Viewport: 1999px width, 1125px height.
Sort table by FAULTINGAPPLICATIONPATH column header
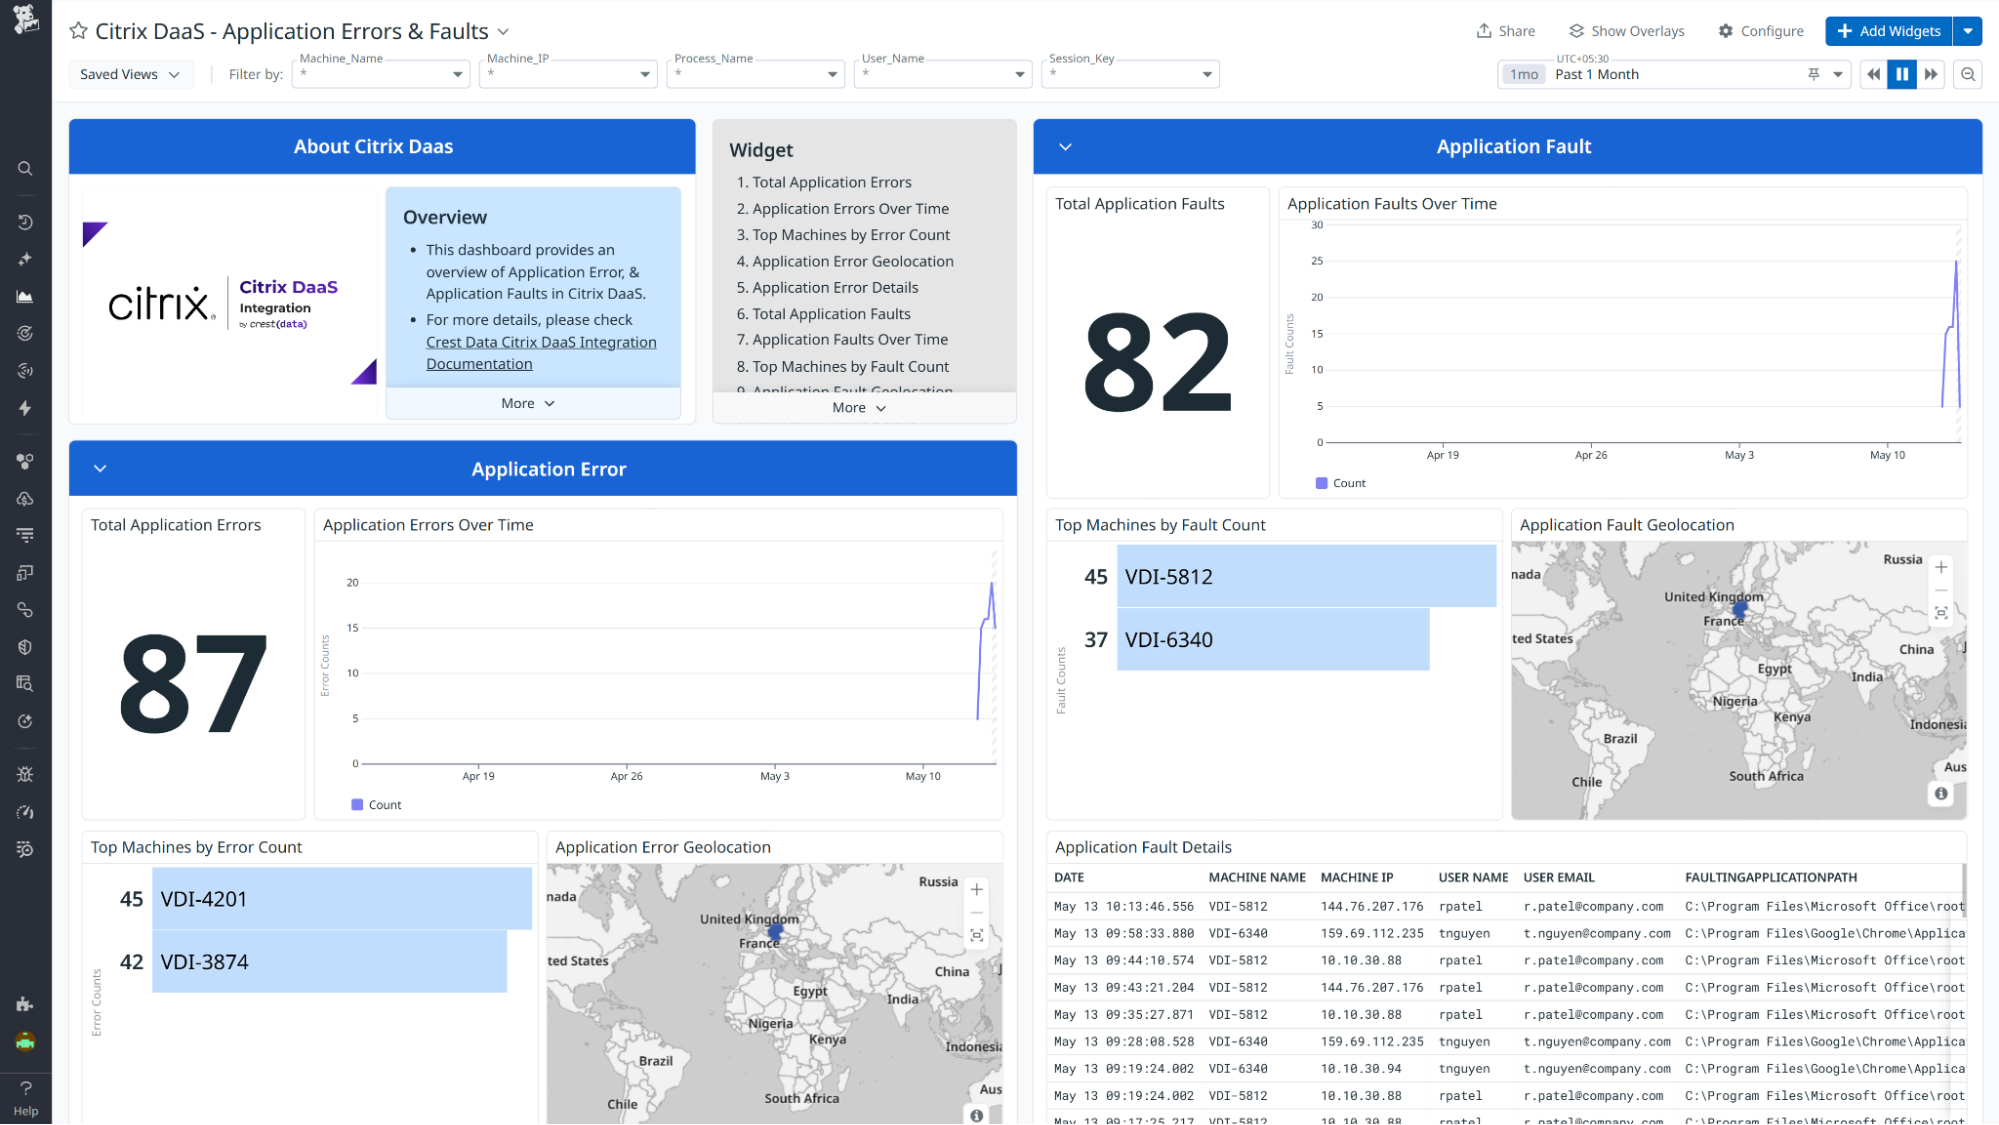(1771, 878)
